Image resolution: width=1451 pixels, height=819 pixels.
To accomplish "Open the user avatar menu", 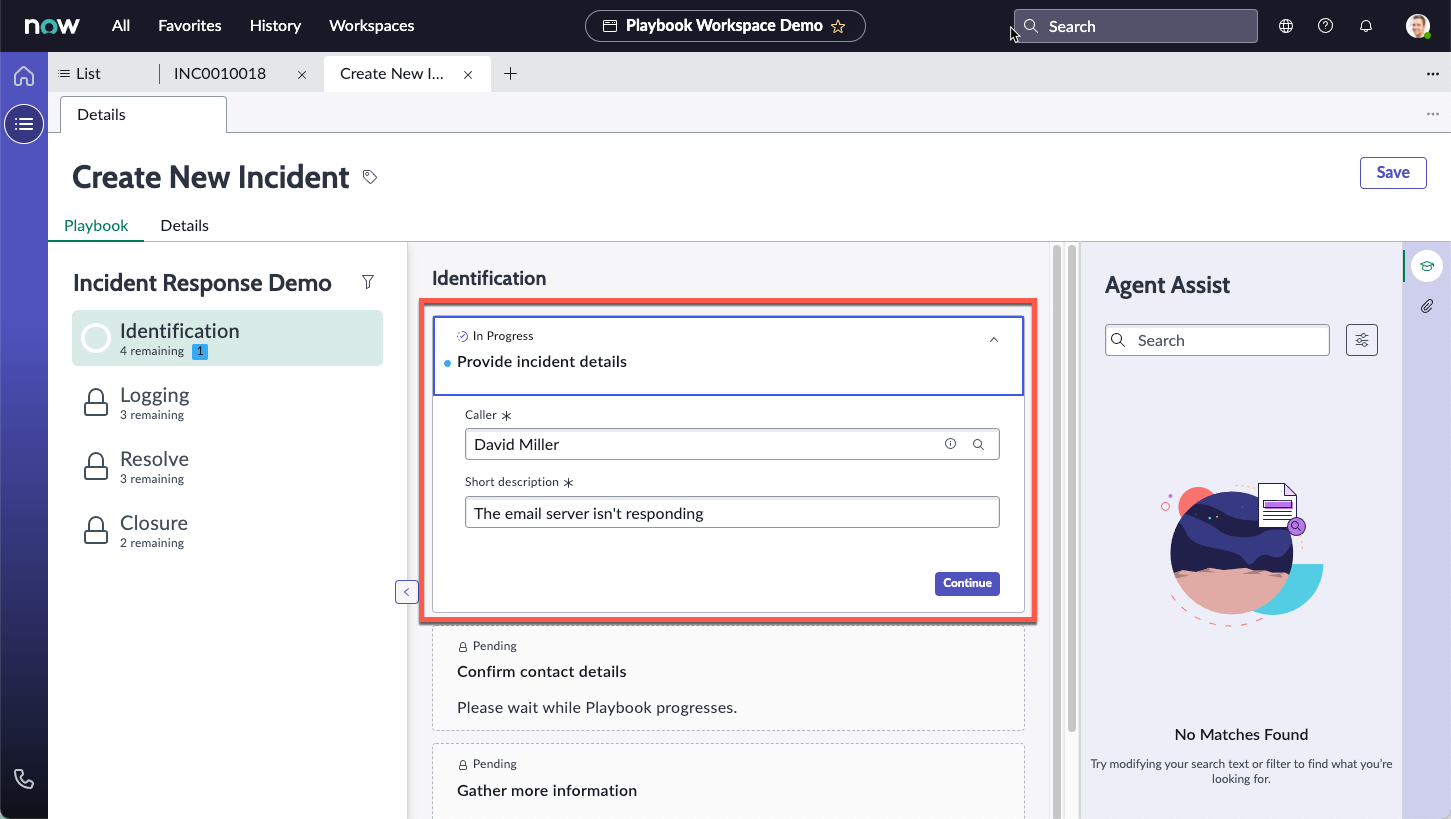I will tap(1418, 26).
